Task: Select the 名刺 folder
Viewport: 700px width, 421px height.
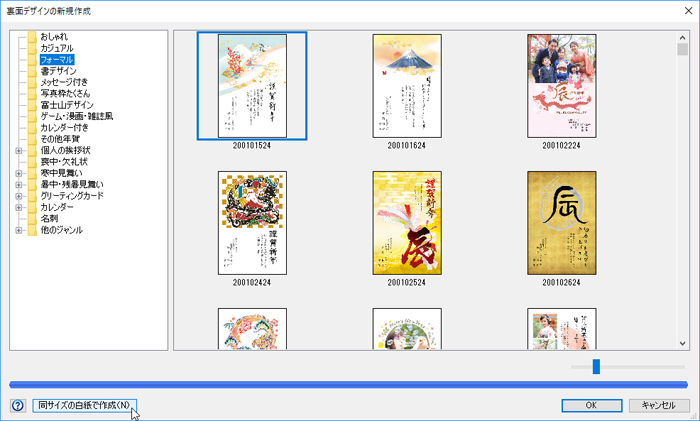Action: pos(49,219)
